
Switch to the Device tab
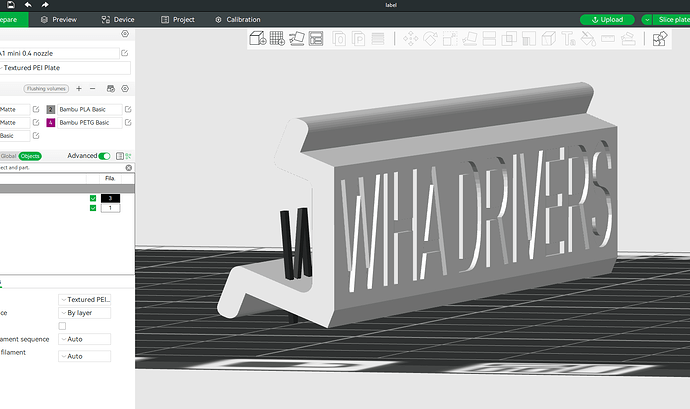(x=118, y=19)
